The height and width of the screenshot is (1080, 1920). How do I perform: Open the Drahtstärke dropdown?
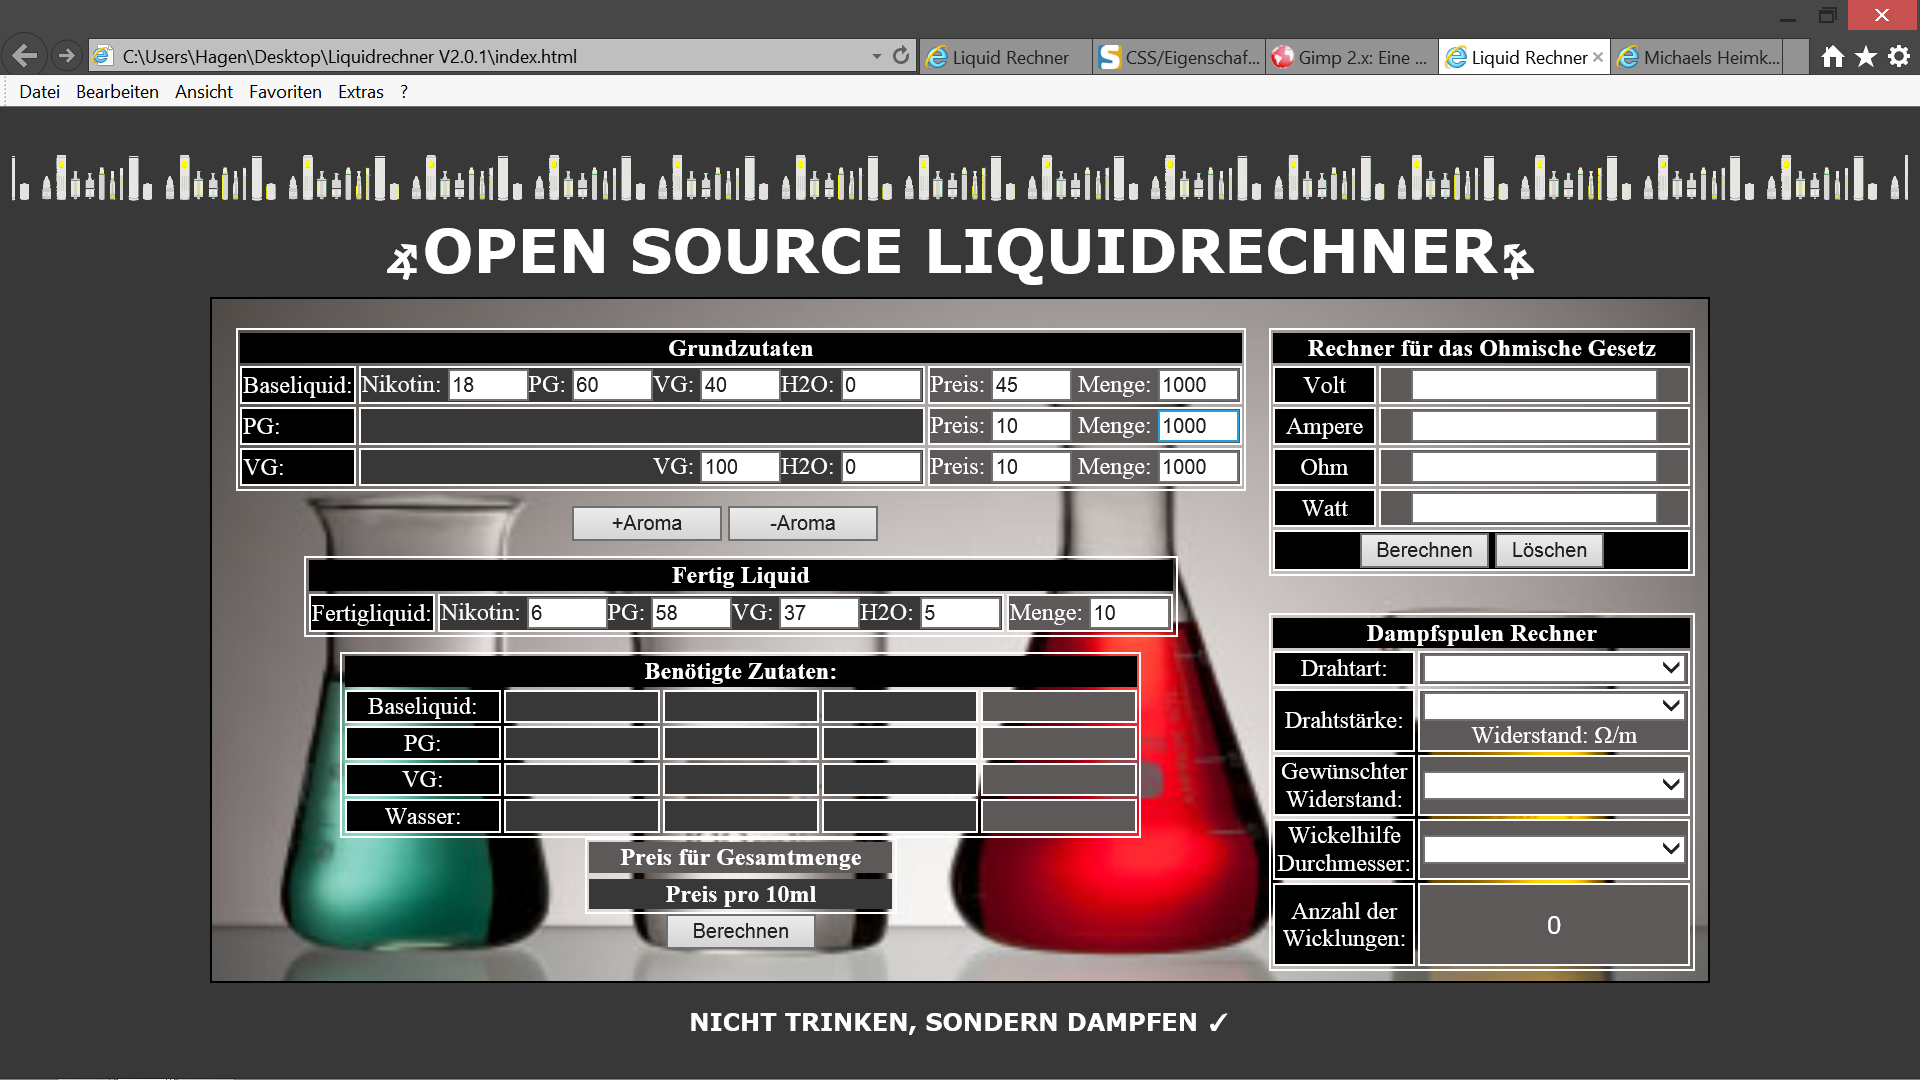(1554, 706)
